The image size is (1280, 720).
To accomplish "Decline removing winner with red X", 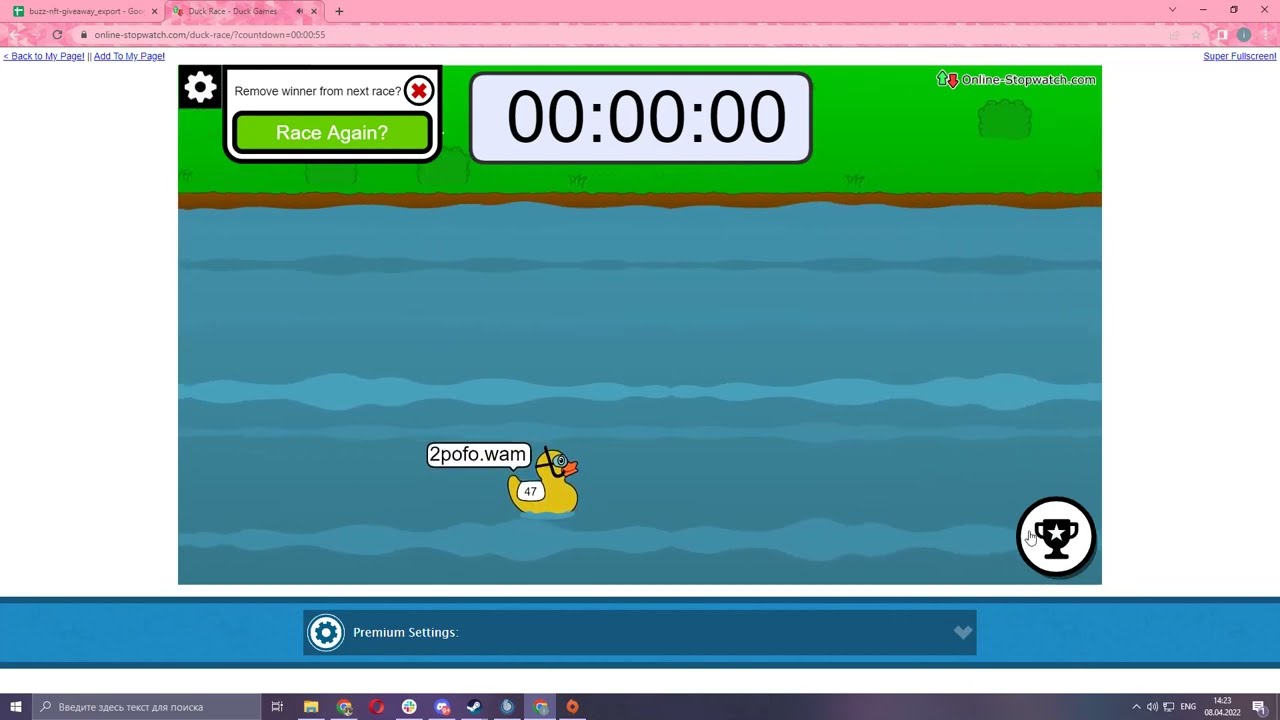I will coord(419,91).
